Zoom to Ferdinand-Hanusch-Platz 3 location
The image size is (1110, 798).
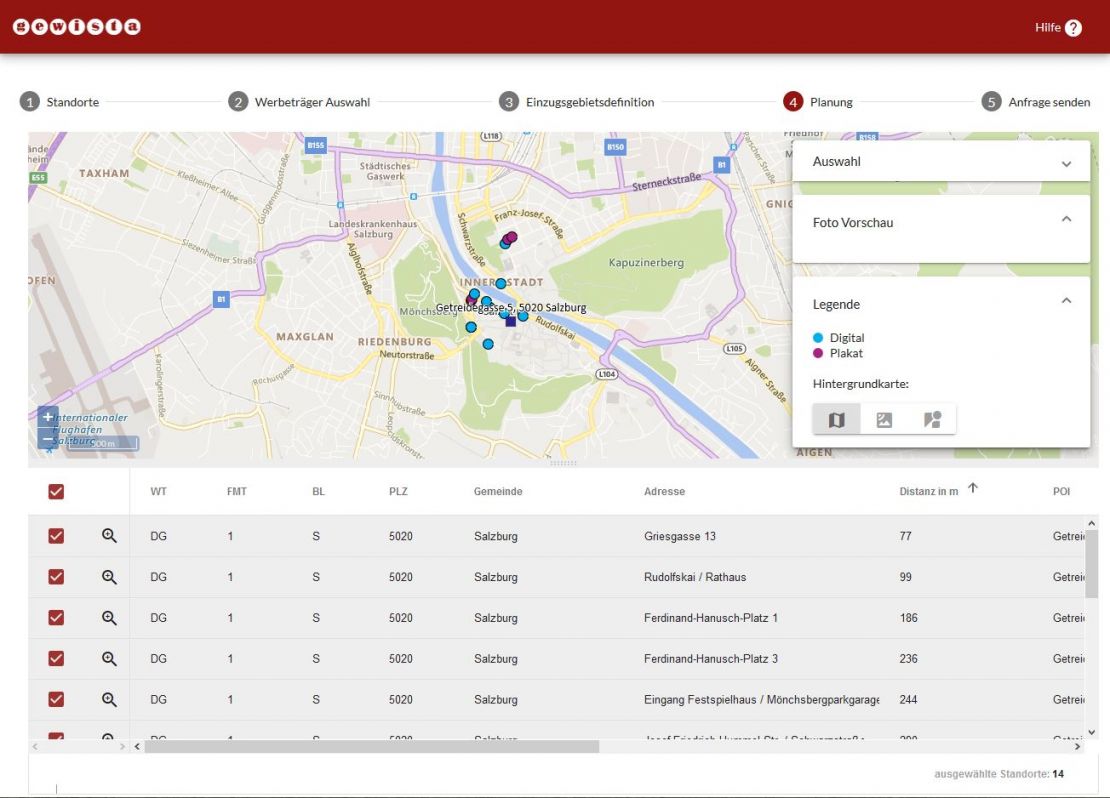109,659
